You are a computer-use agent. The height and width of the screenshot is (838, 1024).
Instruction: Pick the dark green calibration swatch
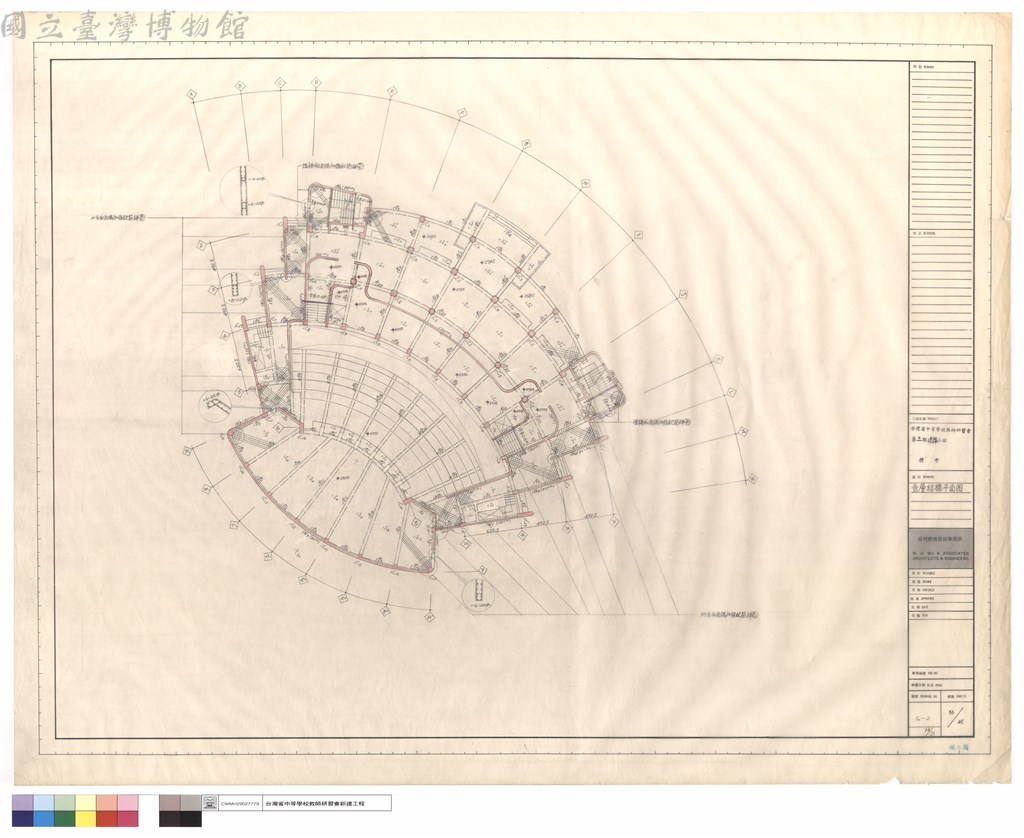point(65,818)
